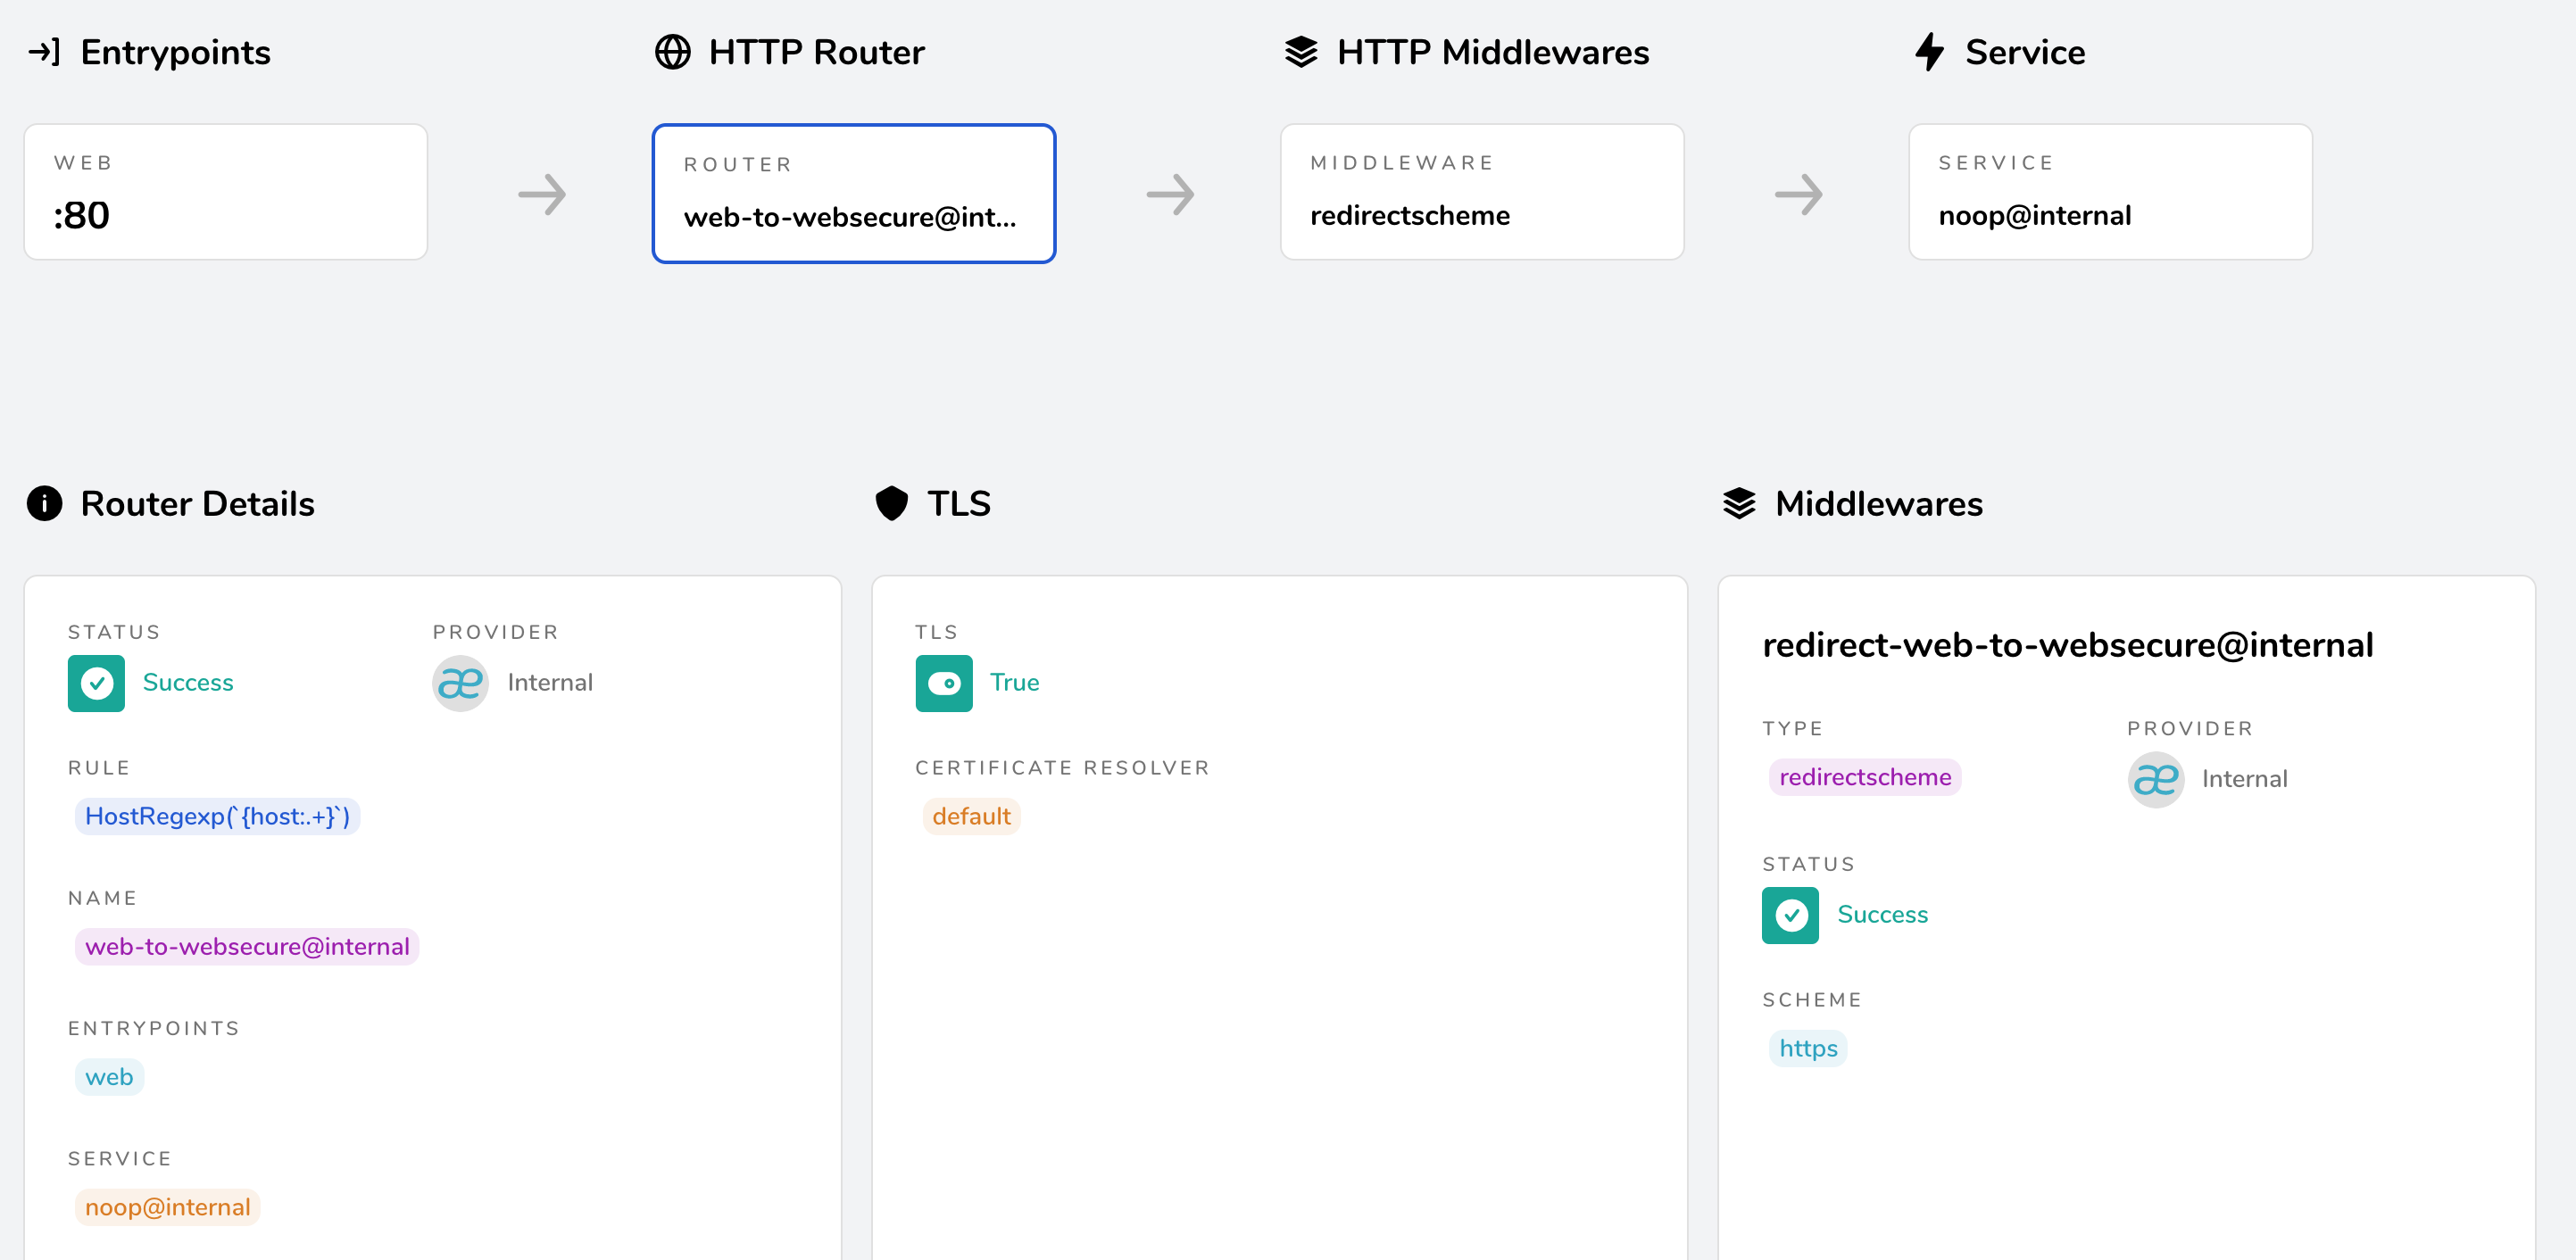Click the Success text under middleware STATUS

1882,914
